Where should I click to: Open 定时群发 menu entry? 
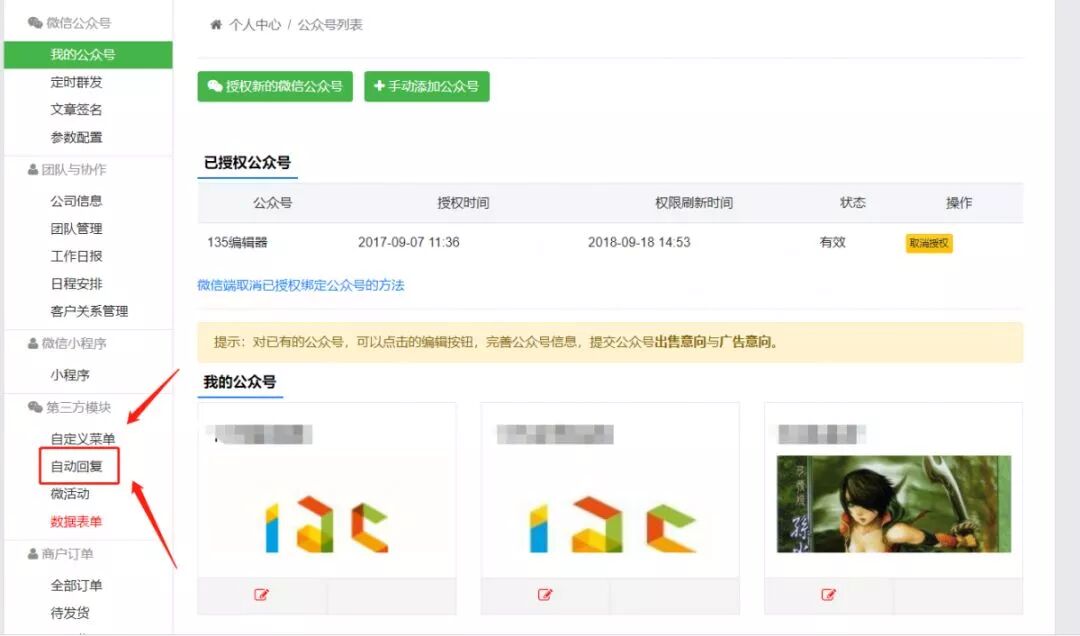76,82
